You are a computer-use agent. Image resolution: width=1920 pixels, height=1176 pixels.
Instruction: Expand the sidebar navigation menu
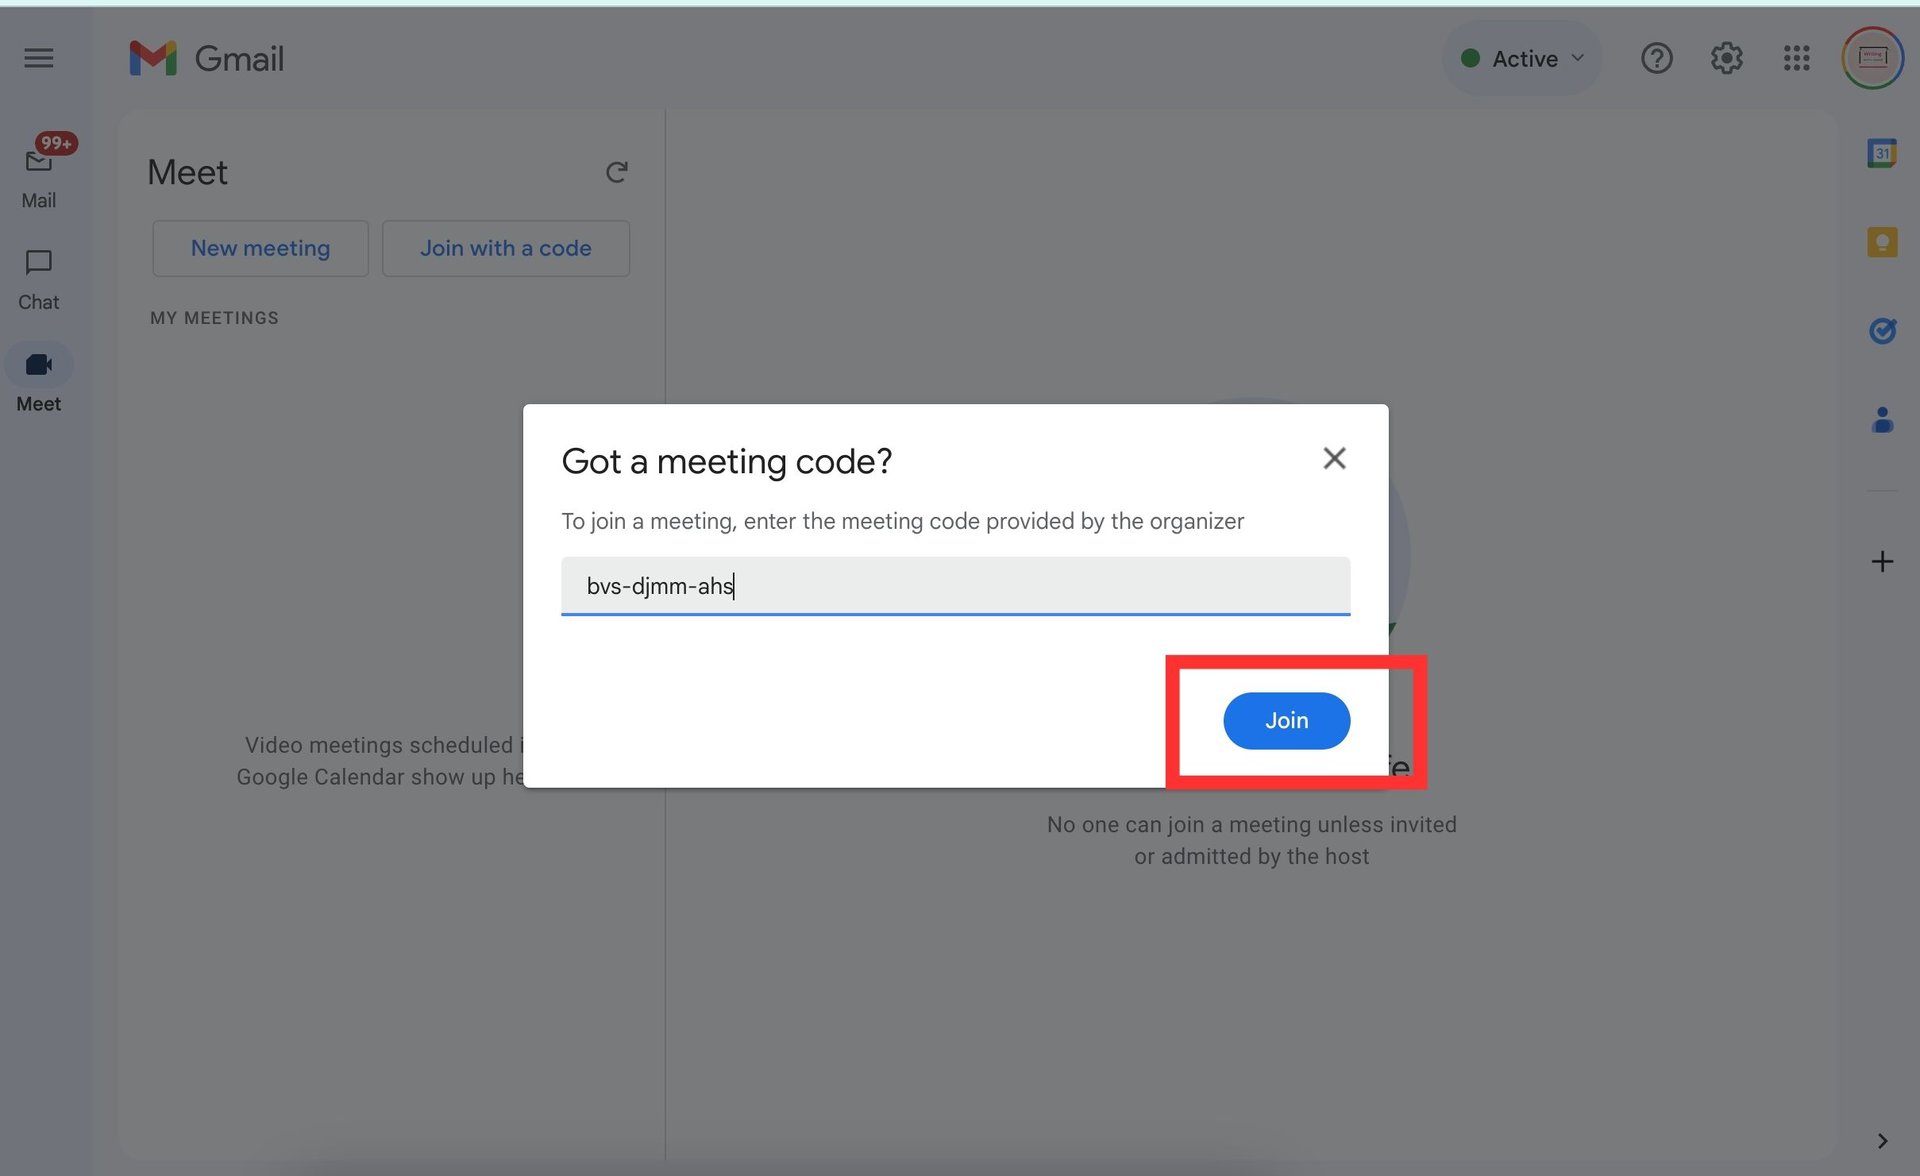click(38, 58)
